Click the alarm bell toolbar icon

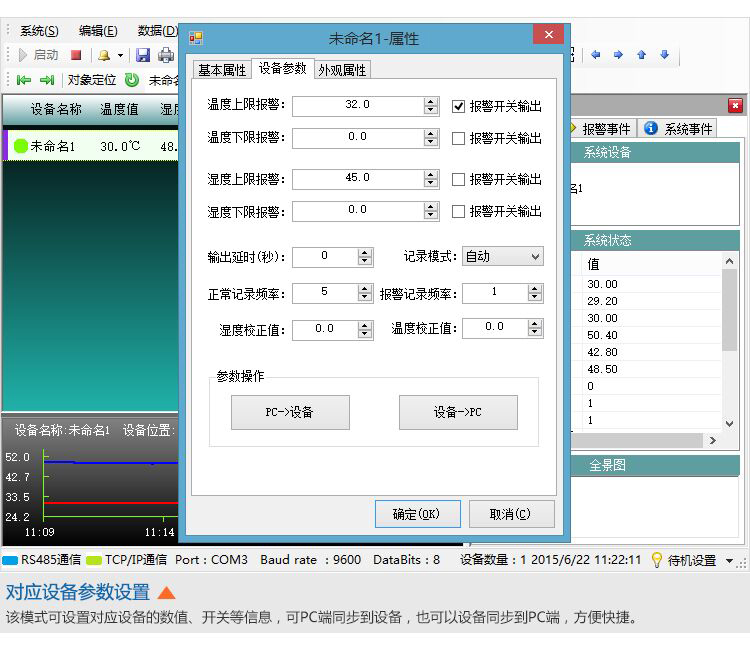pyautogui.click(x=104, y=55)
